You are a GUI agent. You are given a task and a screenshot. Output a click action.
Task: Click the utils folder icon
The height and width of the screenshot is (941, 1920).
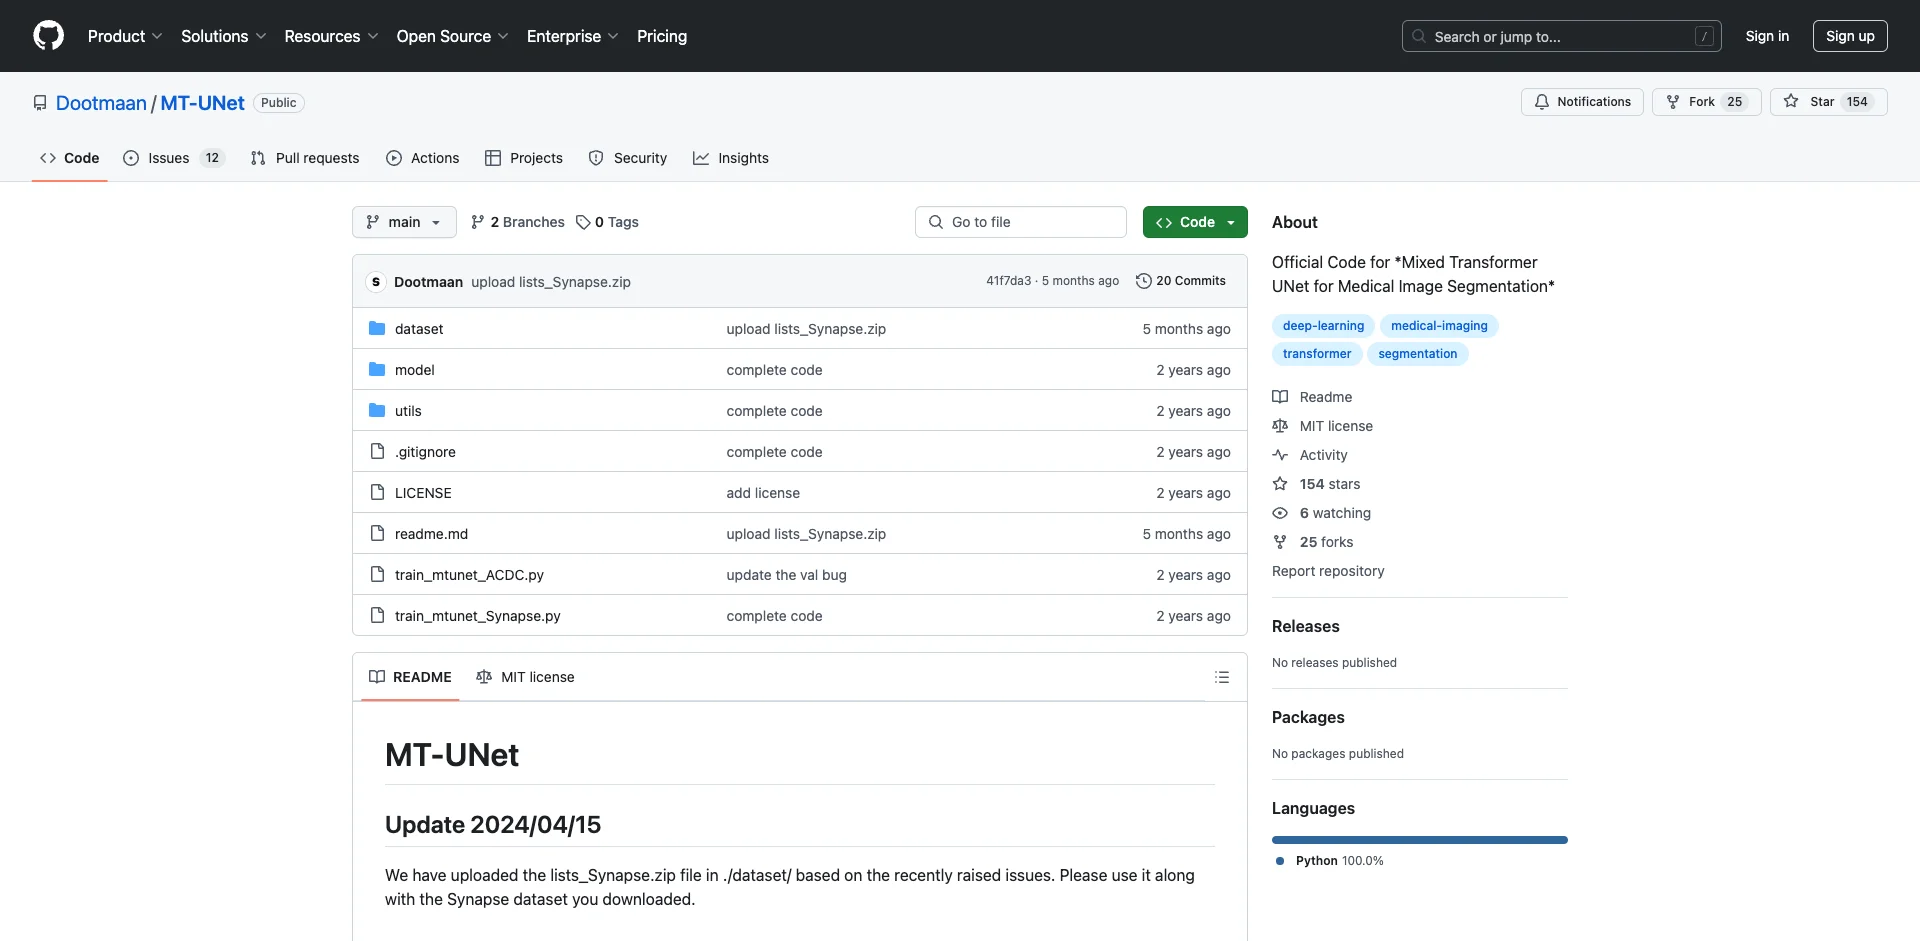click(377, 410)
